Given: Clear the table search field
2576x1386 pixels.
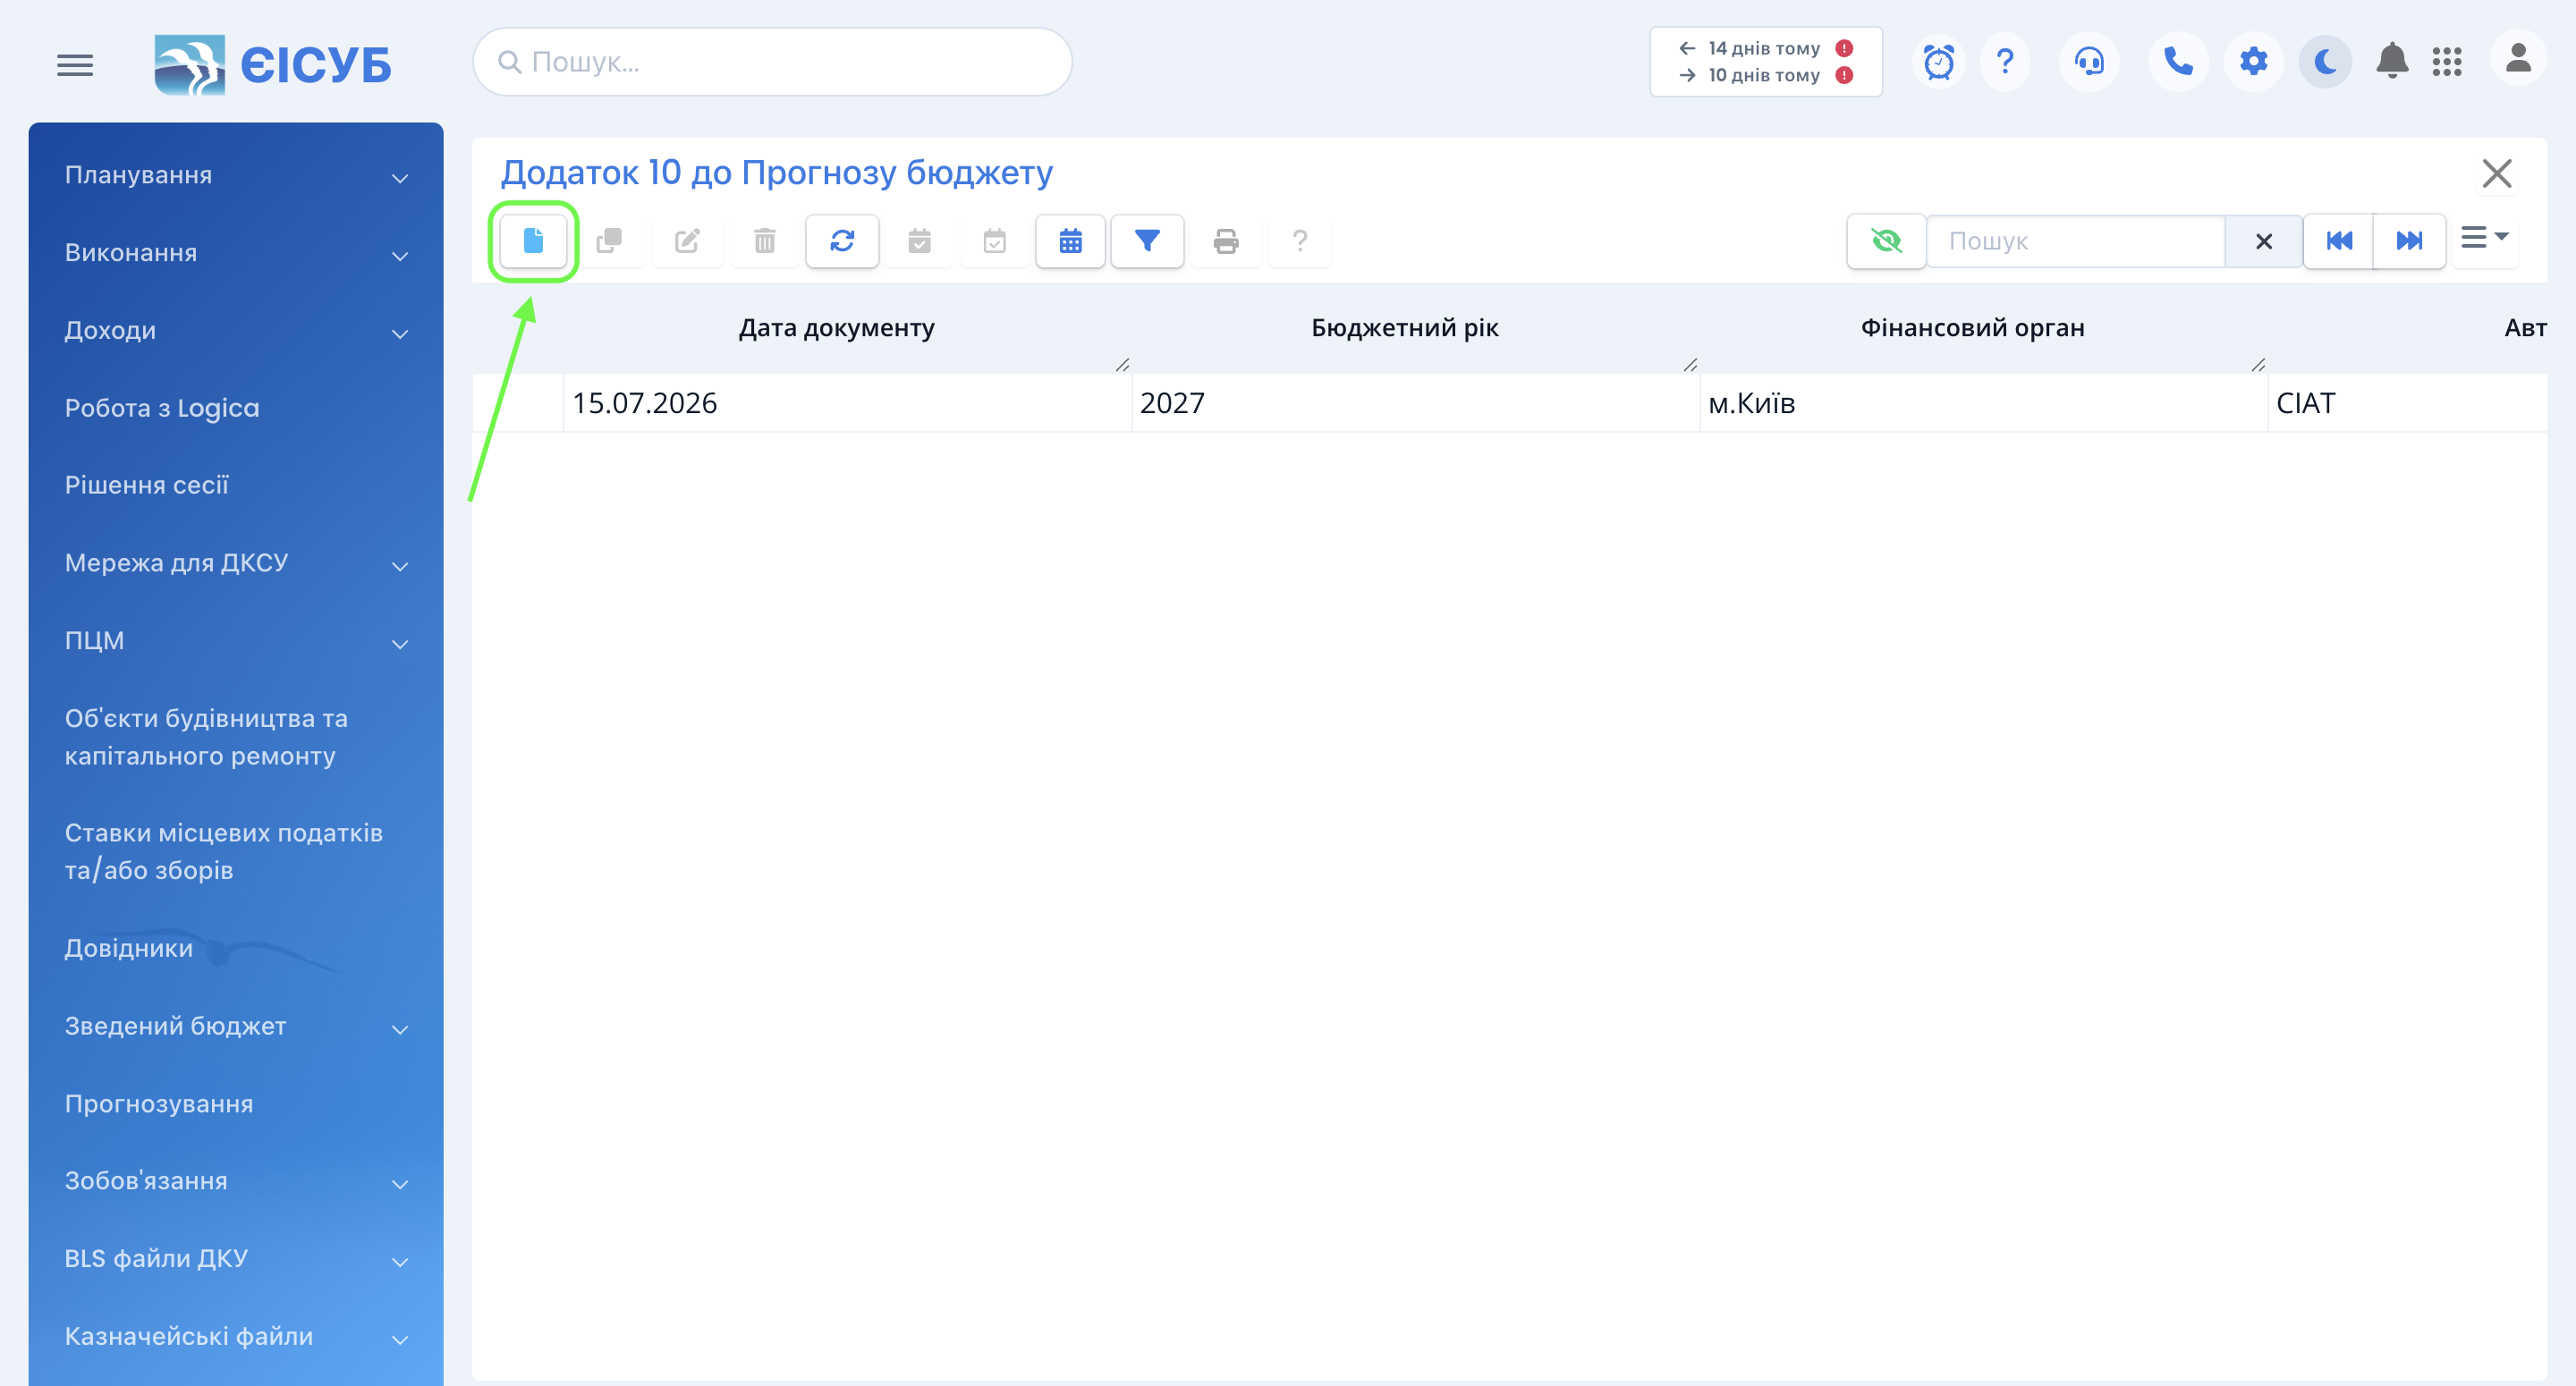Looking at the screenshot, I should [x=2264, y=241].
